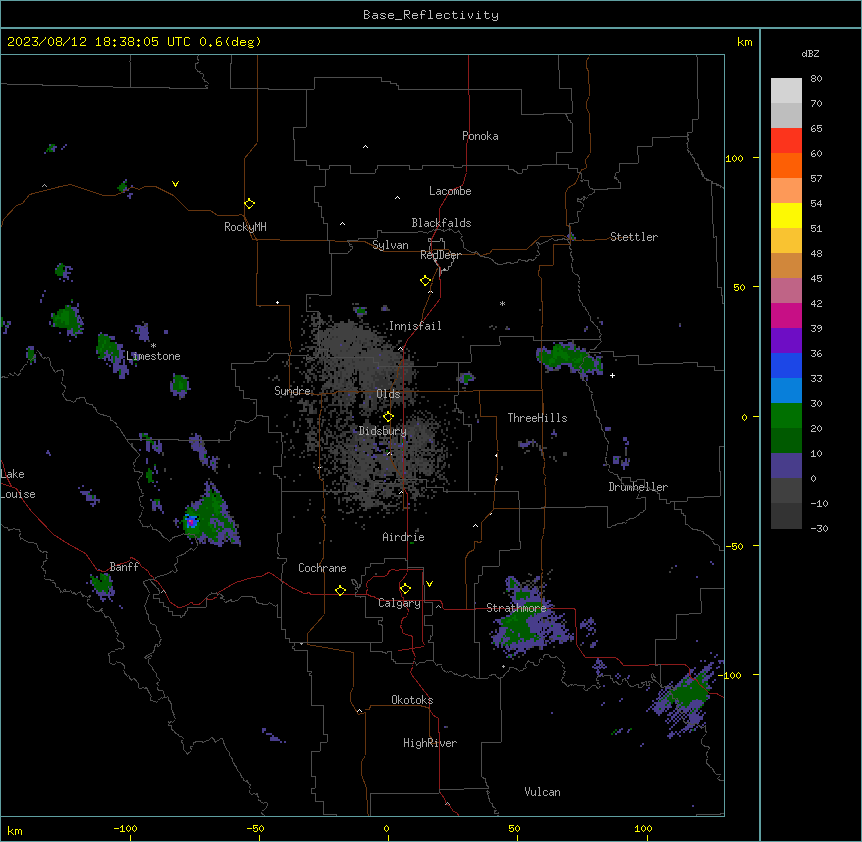
Task: Select the purple 36-39 dBZ legend swatch
Action: 786,340
